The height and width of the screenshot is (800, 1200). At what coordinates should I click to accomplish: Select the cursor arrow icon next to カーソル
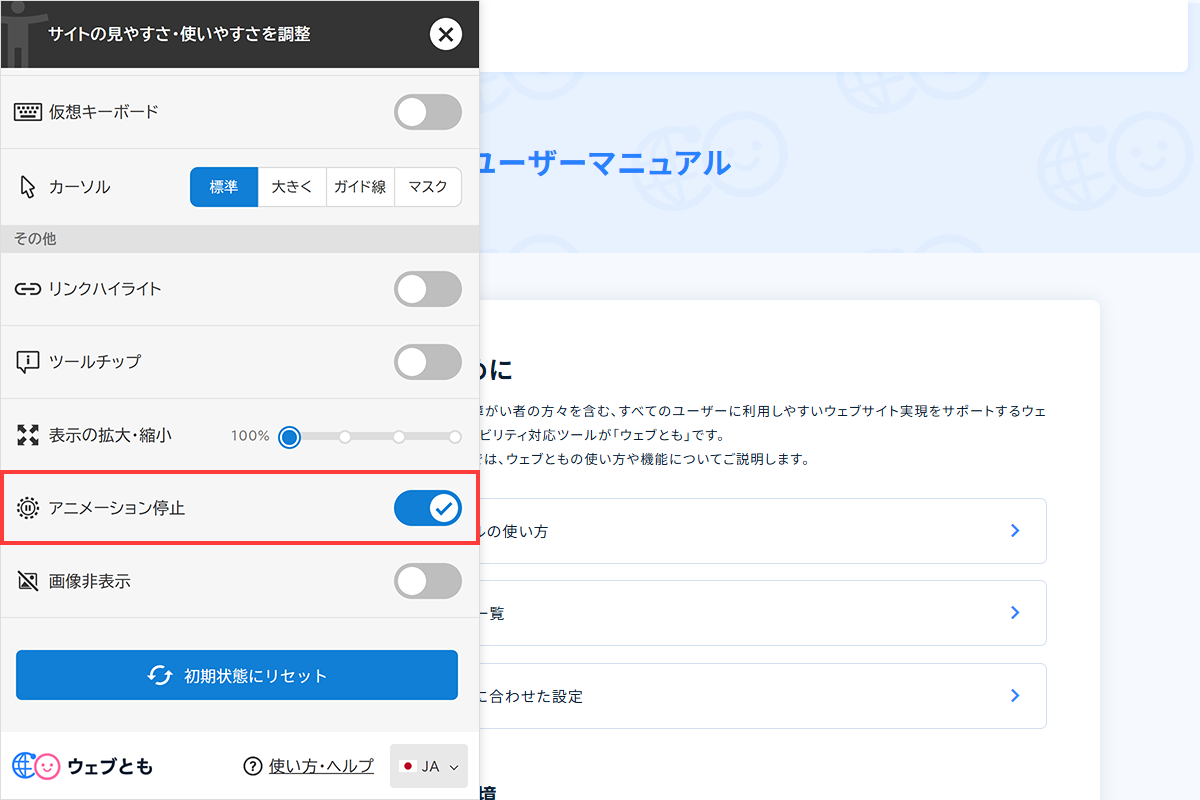(25, 186)
